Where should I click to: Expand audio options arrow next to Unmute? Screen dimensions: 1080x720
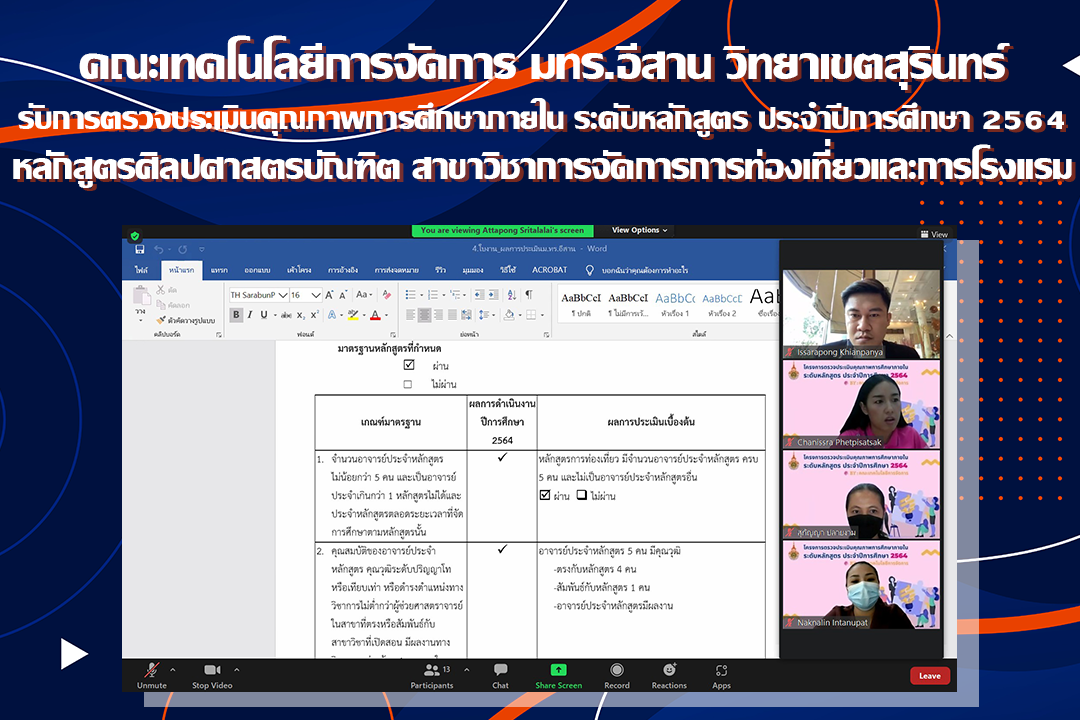(173, 669)
